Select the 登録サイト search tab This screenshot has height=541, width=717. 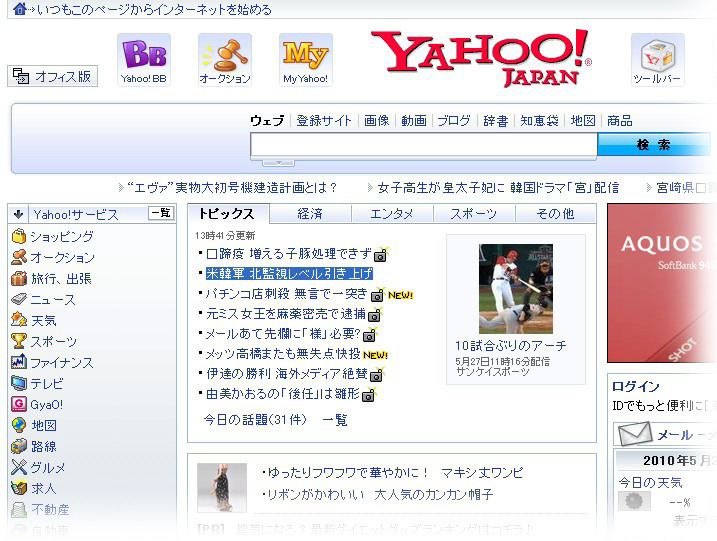tap(324, 120)
